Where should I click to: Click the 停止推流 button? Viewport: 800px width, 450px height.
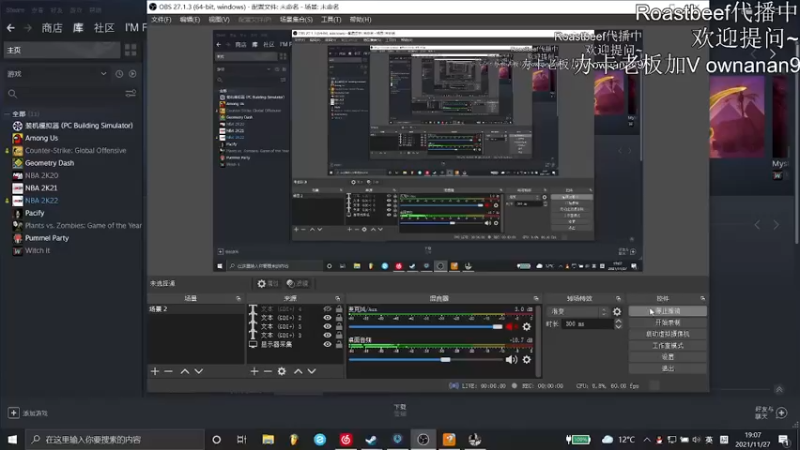tap(667, 311)
